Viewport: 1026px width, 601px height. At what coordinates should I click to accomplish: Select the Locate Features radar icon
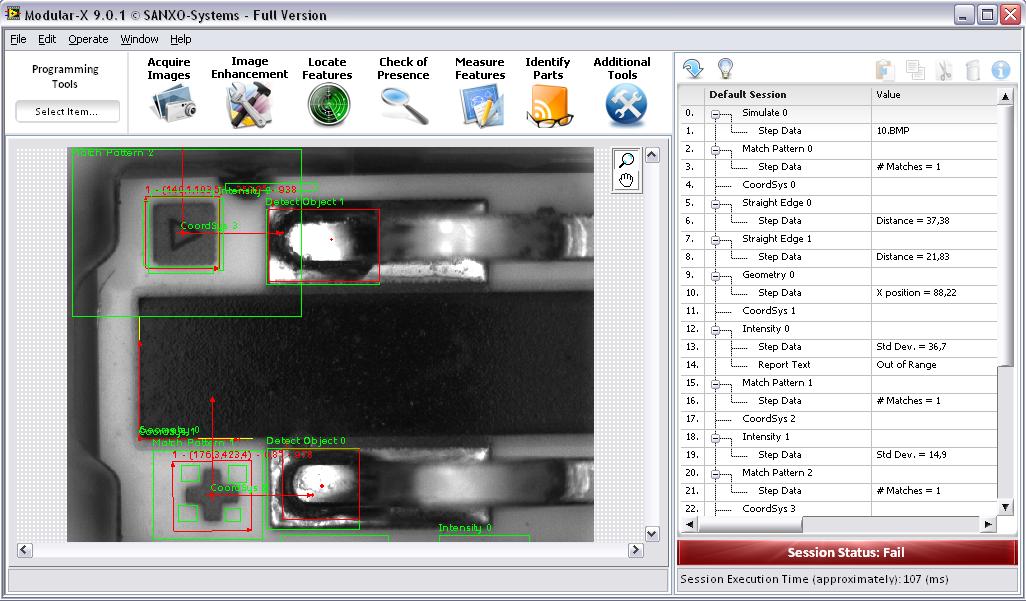click(327, 104)
